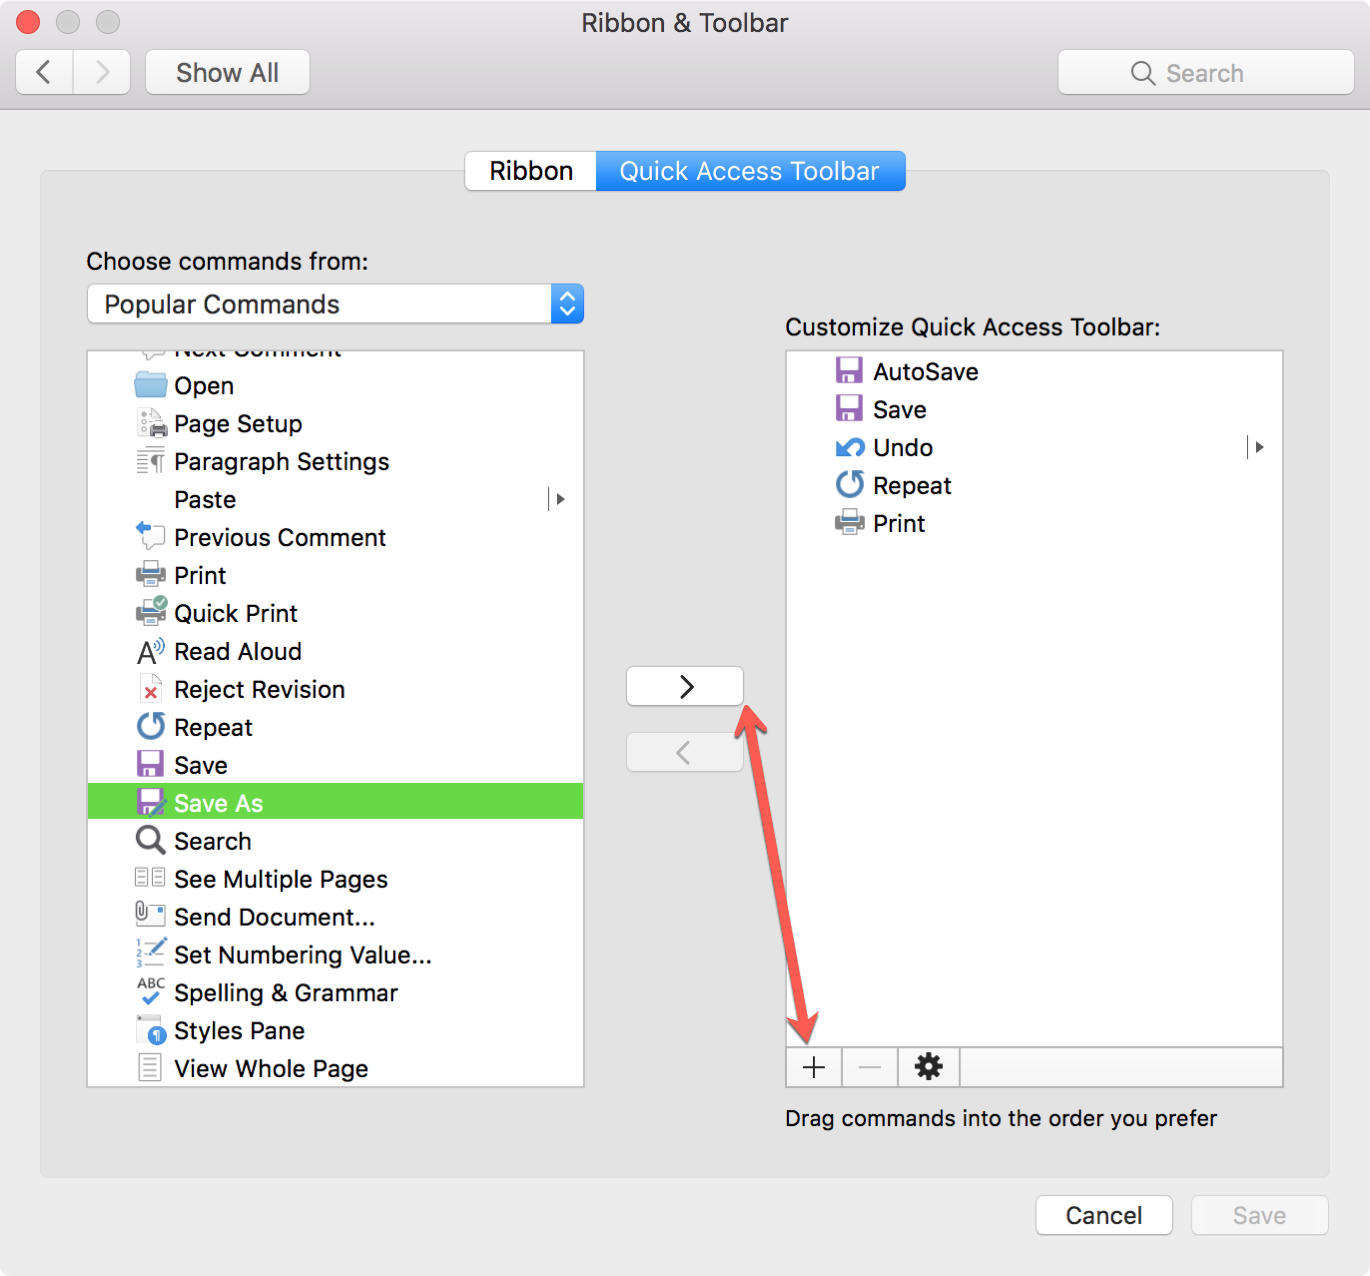Click the Undo icon in toolbar list
Screen dimensions: 1370x1276
point(849,447)
